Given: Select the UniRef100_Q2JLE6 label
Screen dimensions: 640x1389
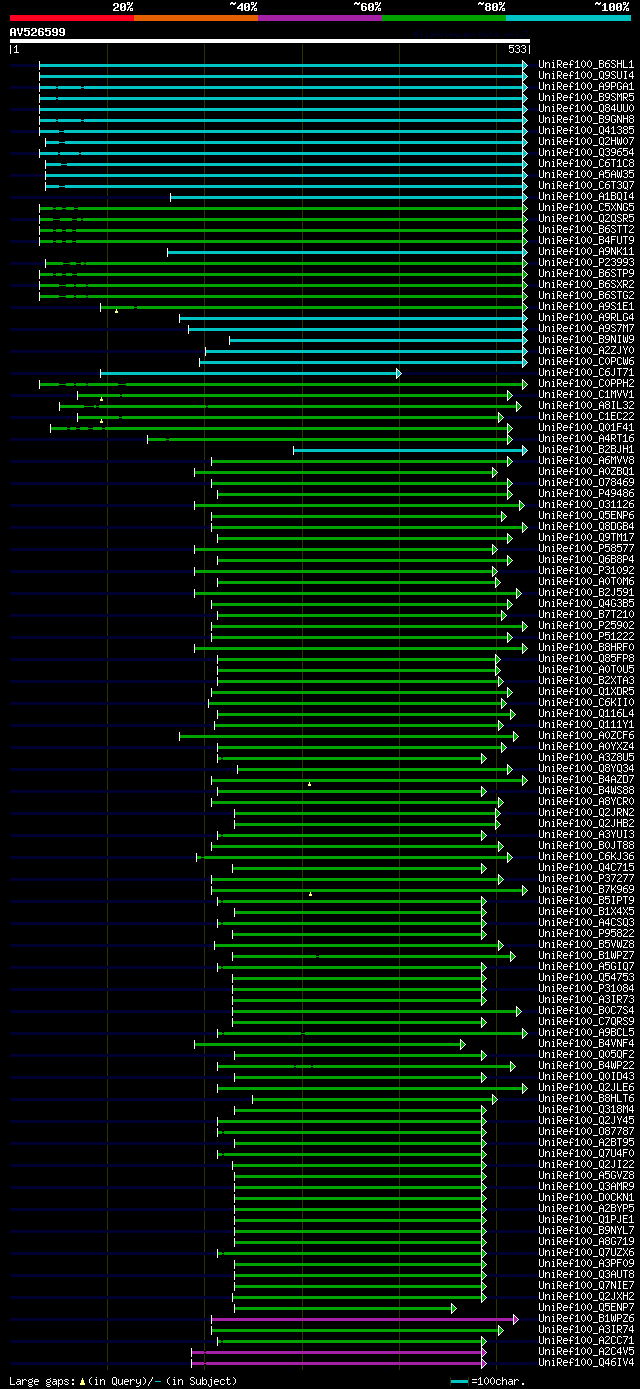Looking at the screenshot, I should click(586, 1088).
